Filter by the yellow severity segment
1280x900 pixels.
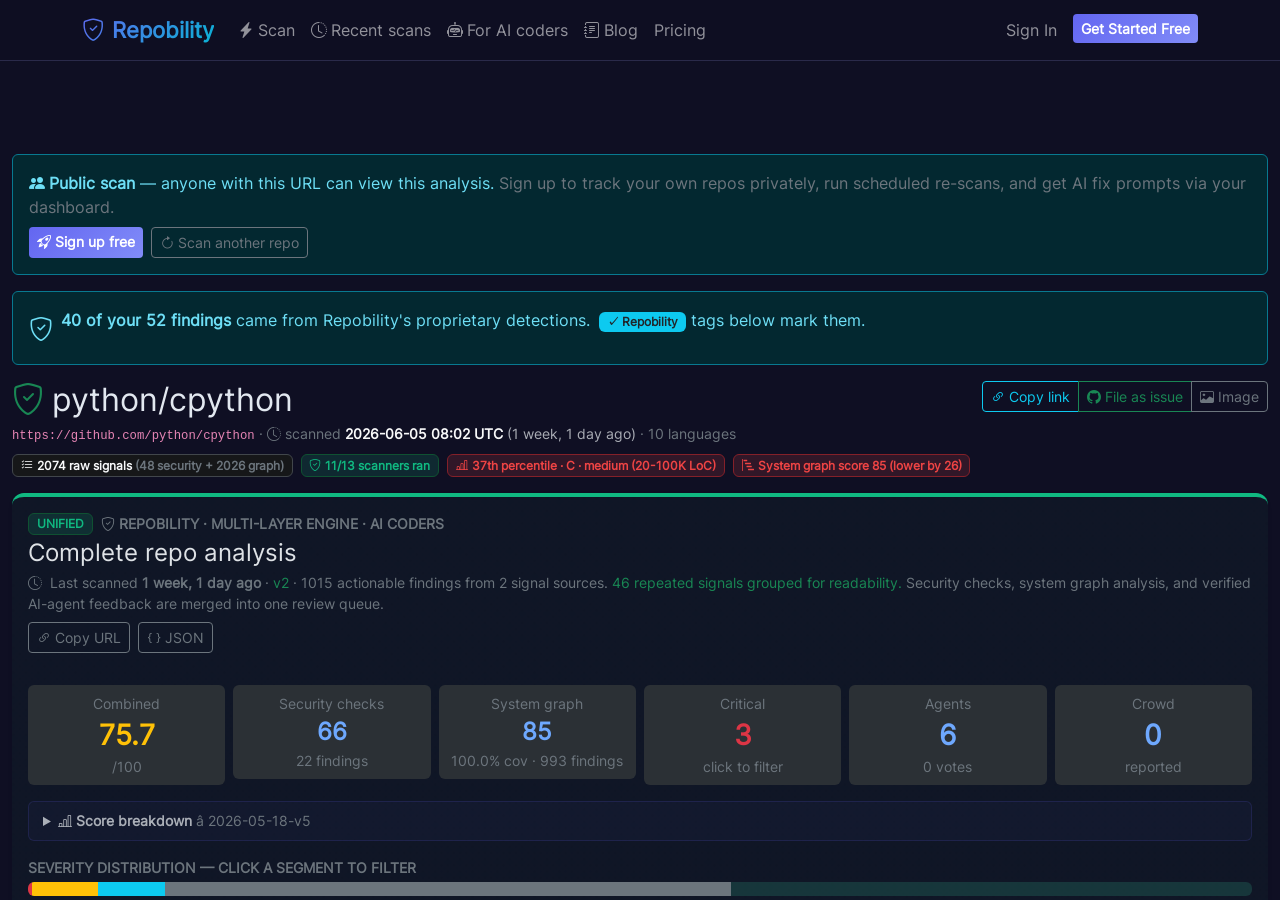[65, 889]
